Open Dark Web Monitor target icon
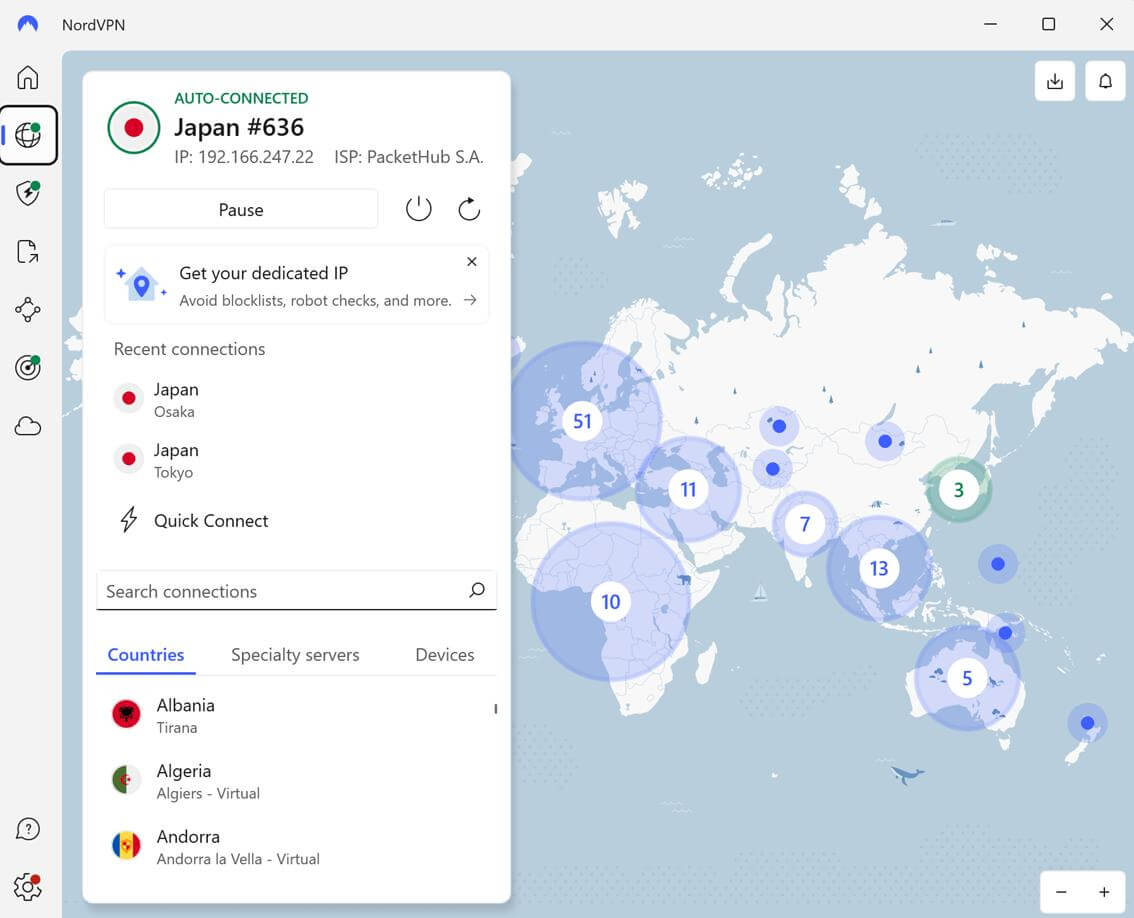The width and height of the screenshot is (1134, 918). (x=27, y=367)
